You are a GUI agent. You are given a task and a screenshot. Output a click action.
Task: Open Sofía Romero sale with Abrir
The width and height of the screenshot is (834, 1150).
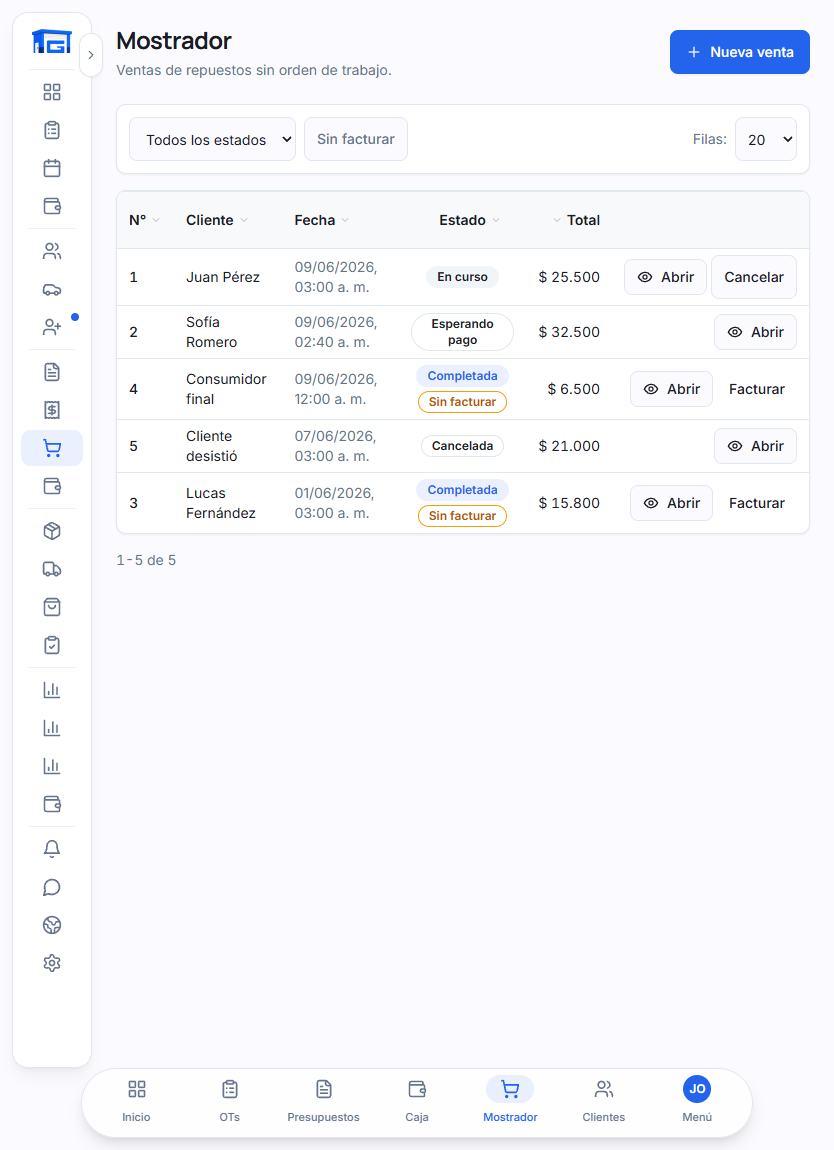click(x=756, y=332)
